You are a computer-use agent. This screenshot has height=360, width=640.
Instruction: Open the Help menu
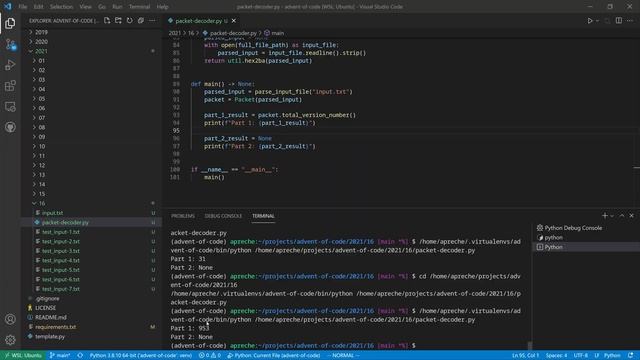tap(162, 7)
